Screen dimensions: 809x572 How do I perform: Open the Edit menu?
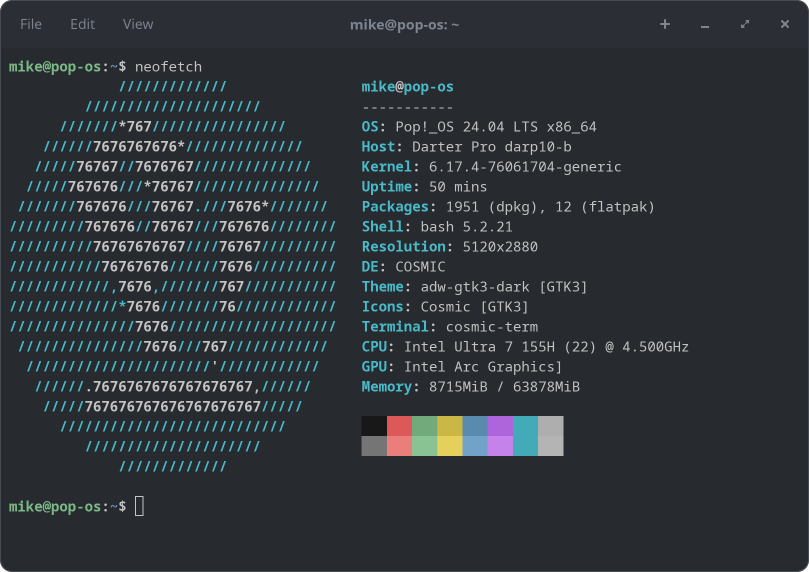click(83, 24)
